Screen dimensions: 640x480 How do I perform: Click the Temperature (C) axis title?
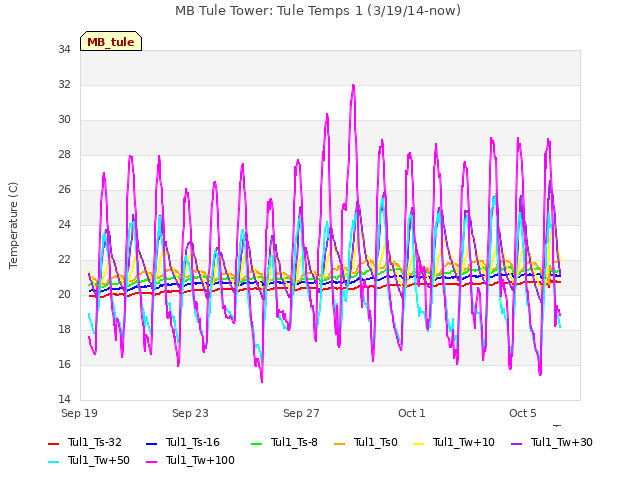pyautogui.click(x=13, y=225)
